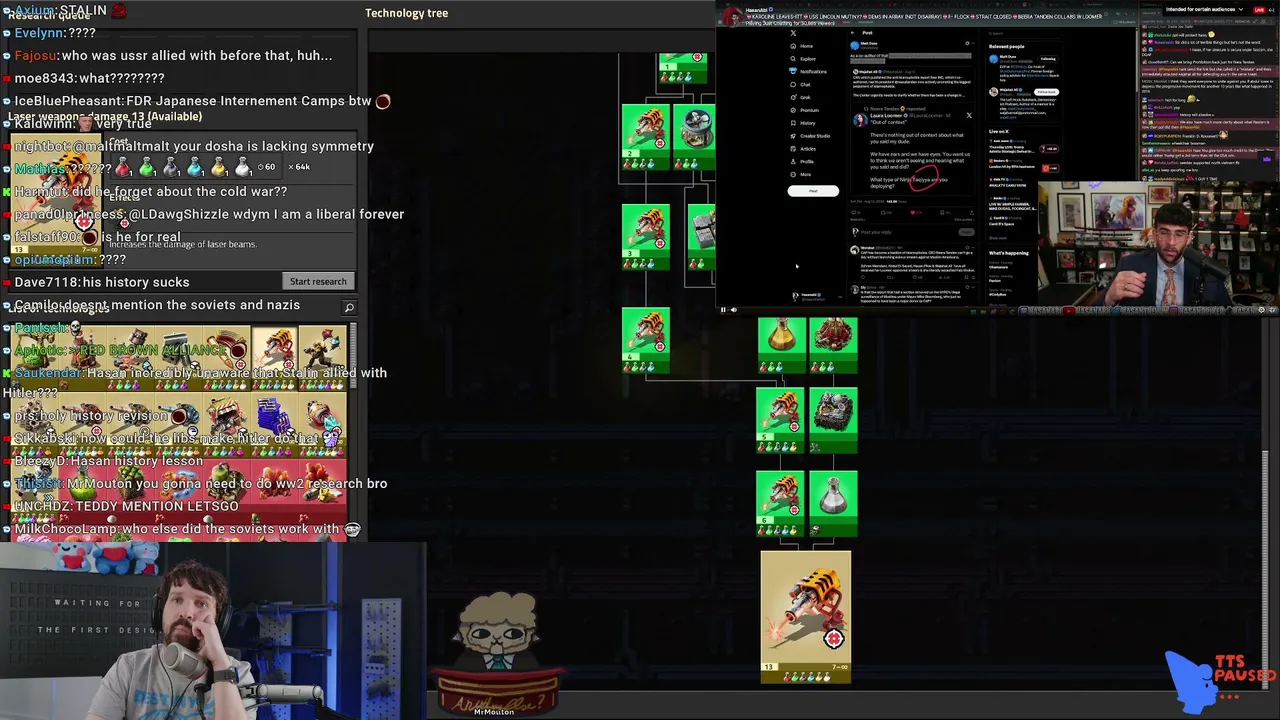Click the yellow science pack cost icon
This screenshot has width=1280, height=720.
(219, 167)
